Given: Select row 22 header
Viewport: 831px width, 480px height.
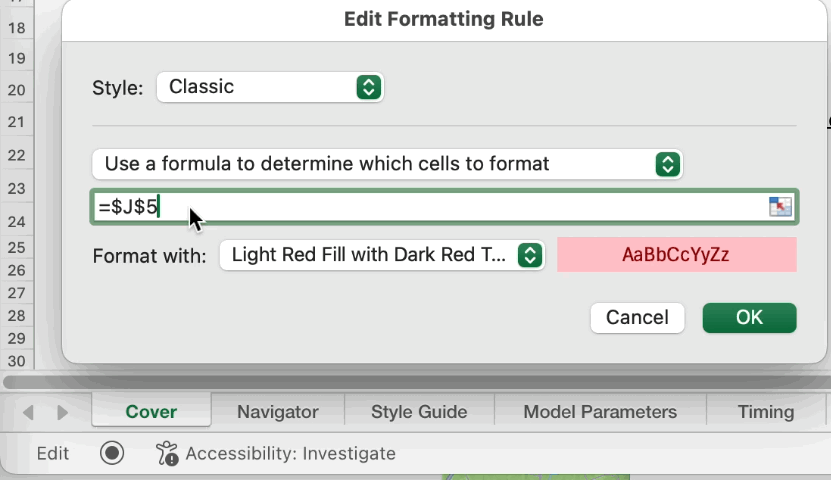Looking at the screenshot, I should [16, 155].
